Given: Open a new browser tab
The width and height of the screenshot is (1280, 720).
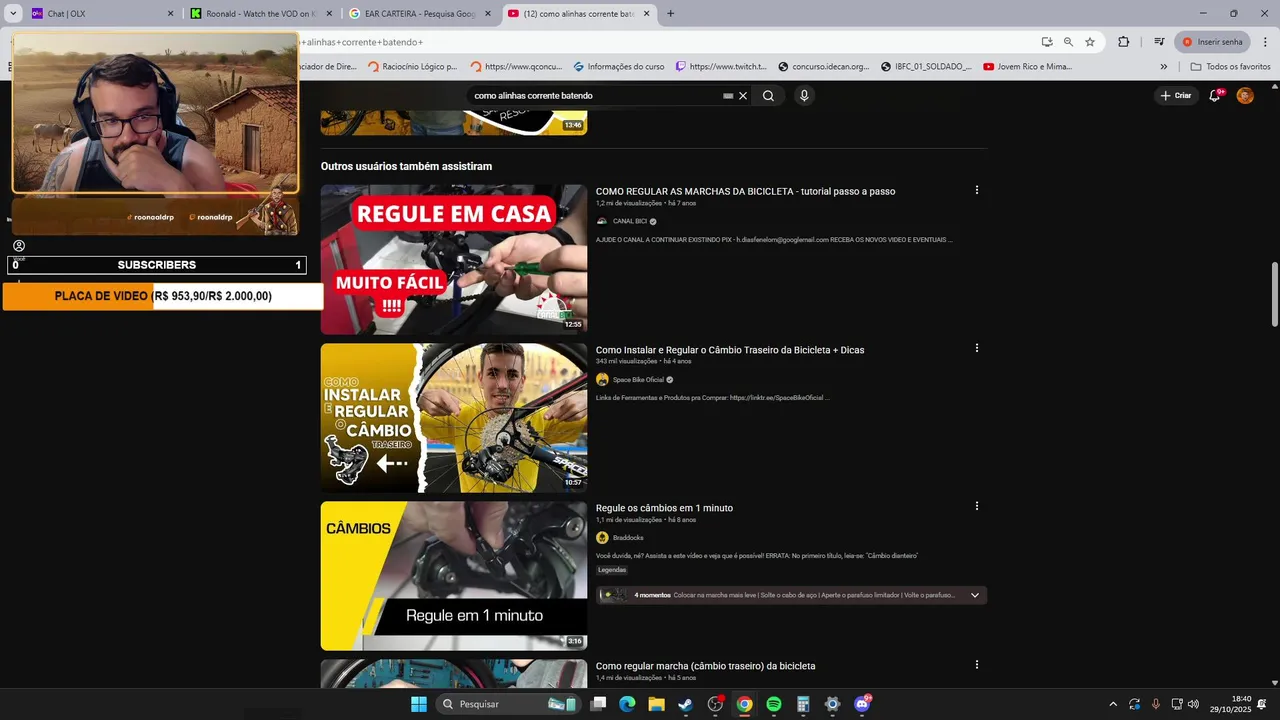Looking at the screenshot, I should (670, 14).
